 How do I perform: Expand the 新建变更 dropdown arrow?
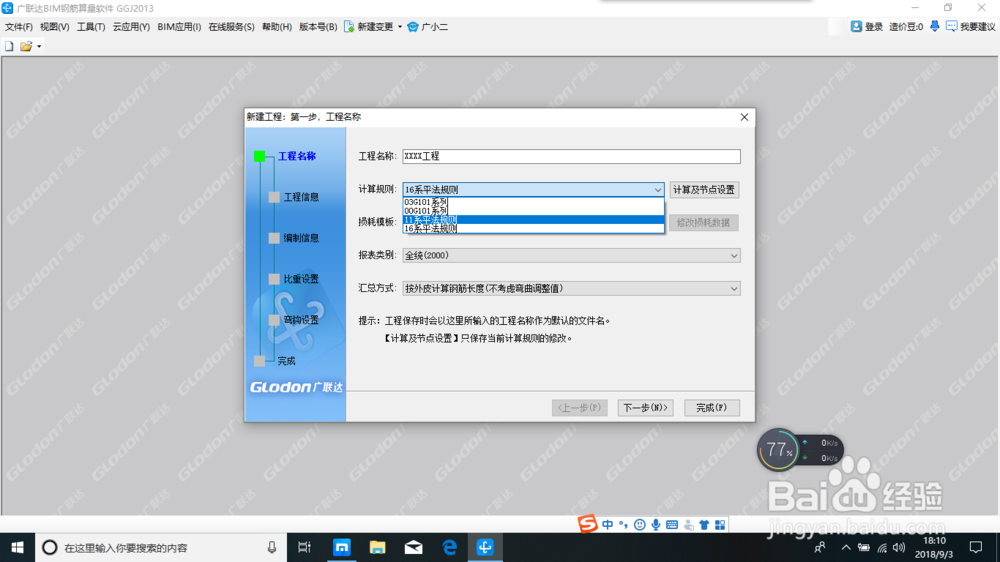pyautogui.click(x=400, y=27)
